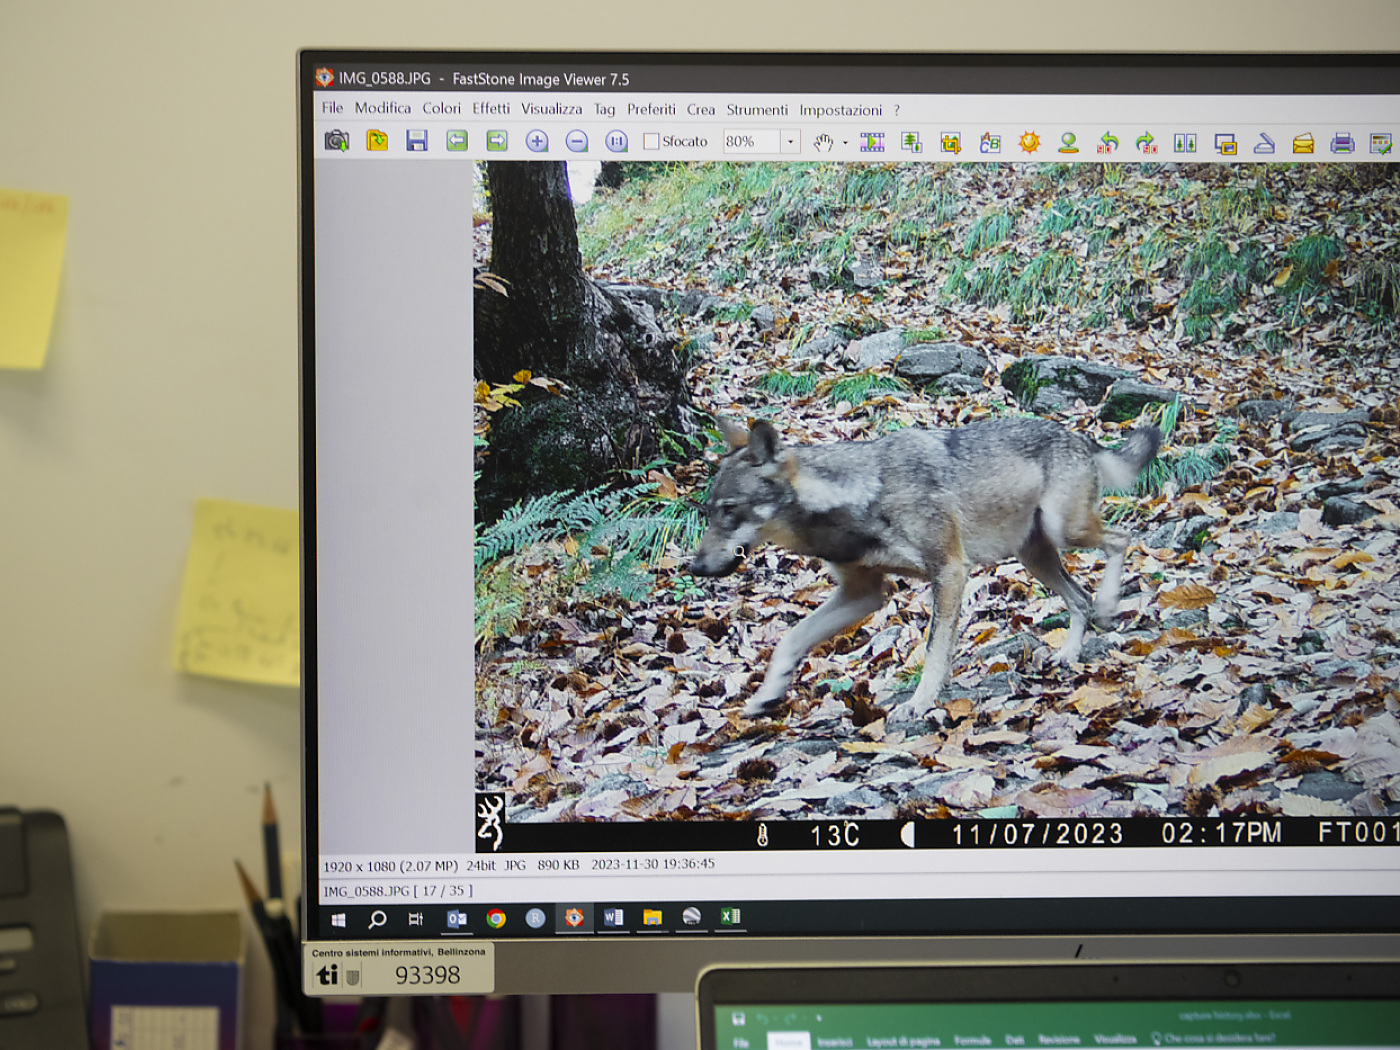Save the current image
Image resolution: width=1400 pixels, height=1050 pixels.
tap(417, 141)
